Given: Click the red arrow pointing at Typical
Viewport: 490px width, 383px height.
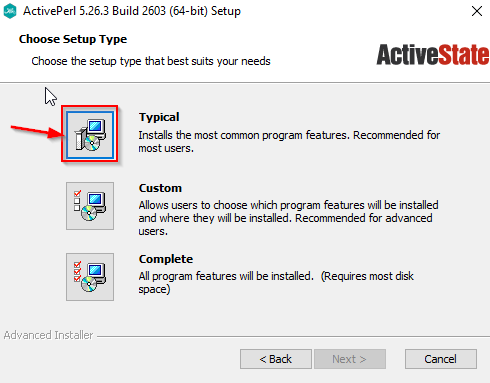Looking at the screenshot, I should [37, 131].
